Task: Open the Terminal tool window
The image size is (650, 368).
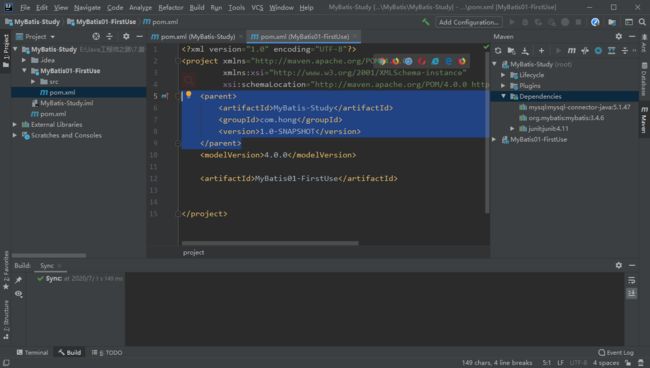Action: (x=32, y=353)
